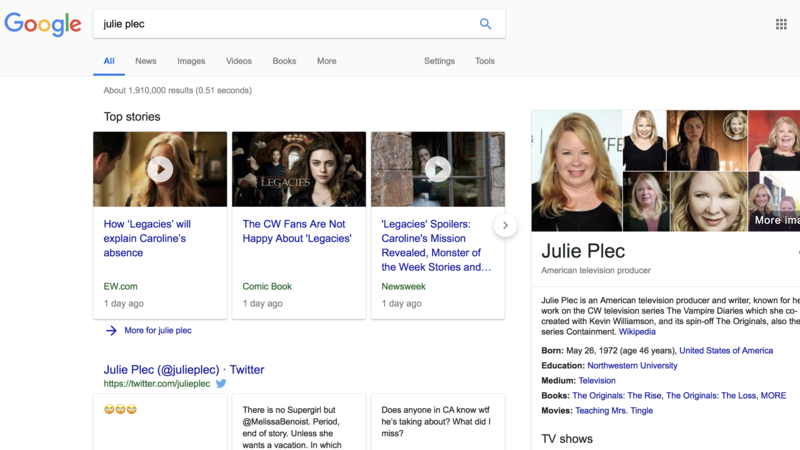Image resolution: width=800 pixels, height=450 pixels.
Task: Open the Northwestern University link
Action: point(632,366)
